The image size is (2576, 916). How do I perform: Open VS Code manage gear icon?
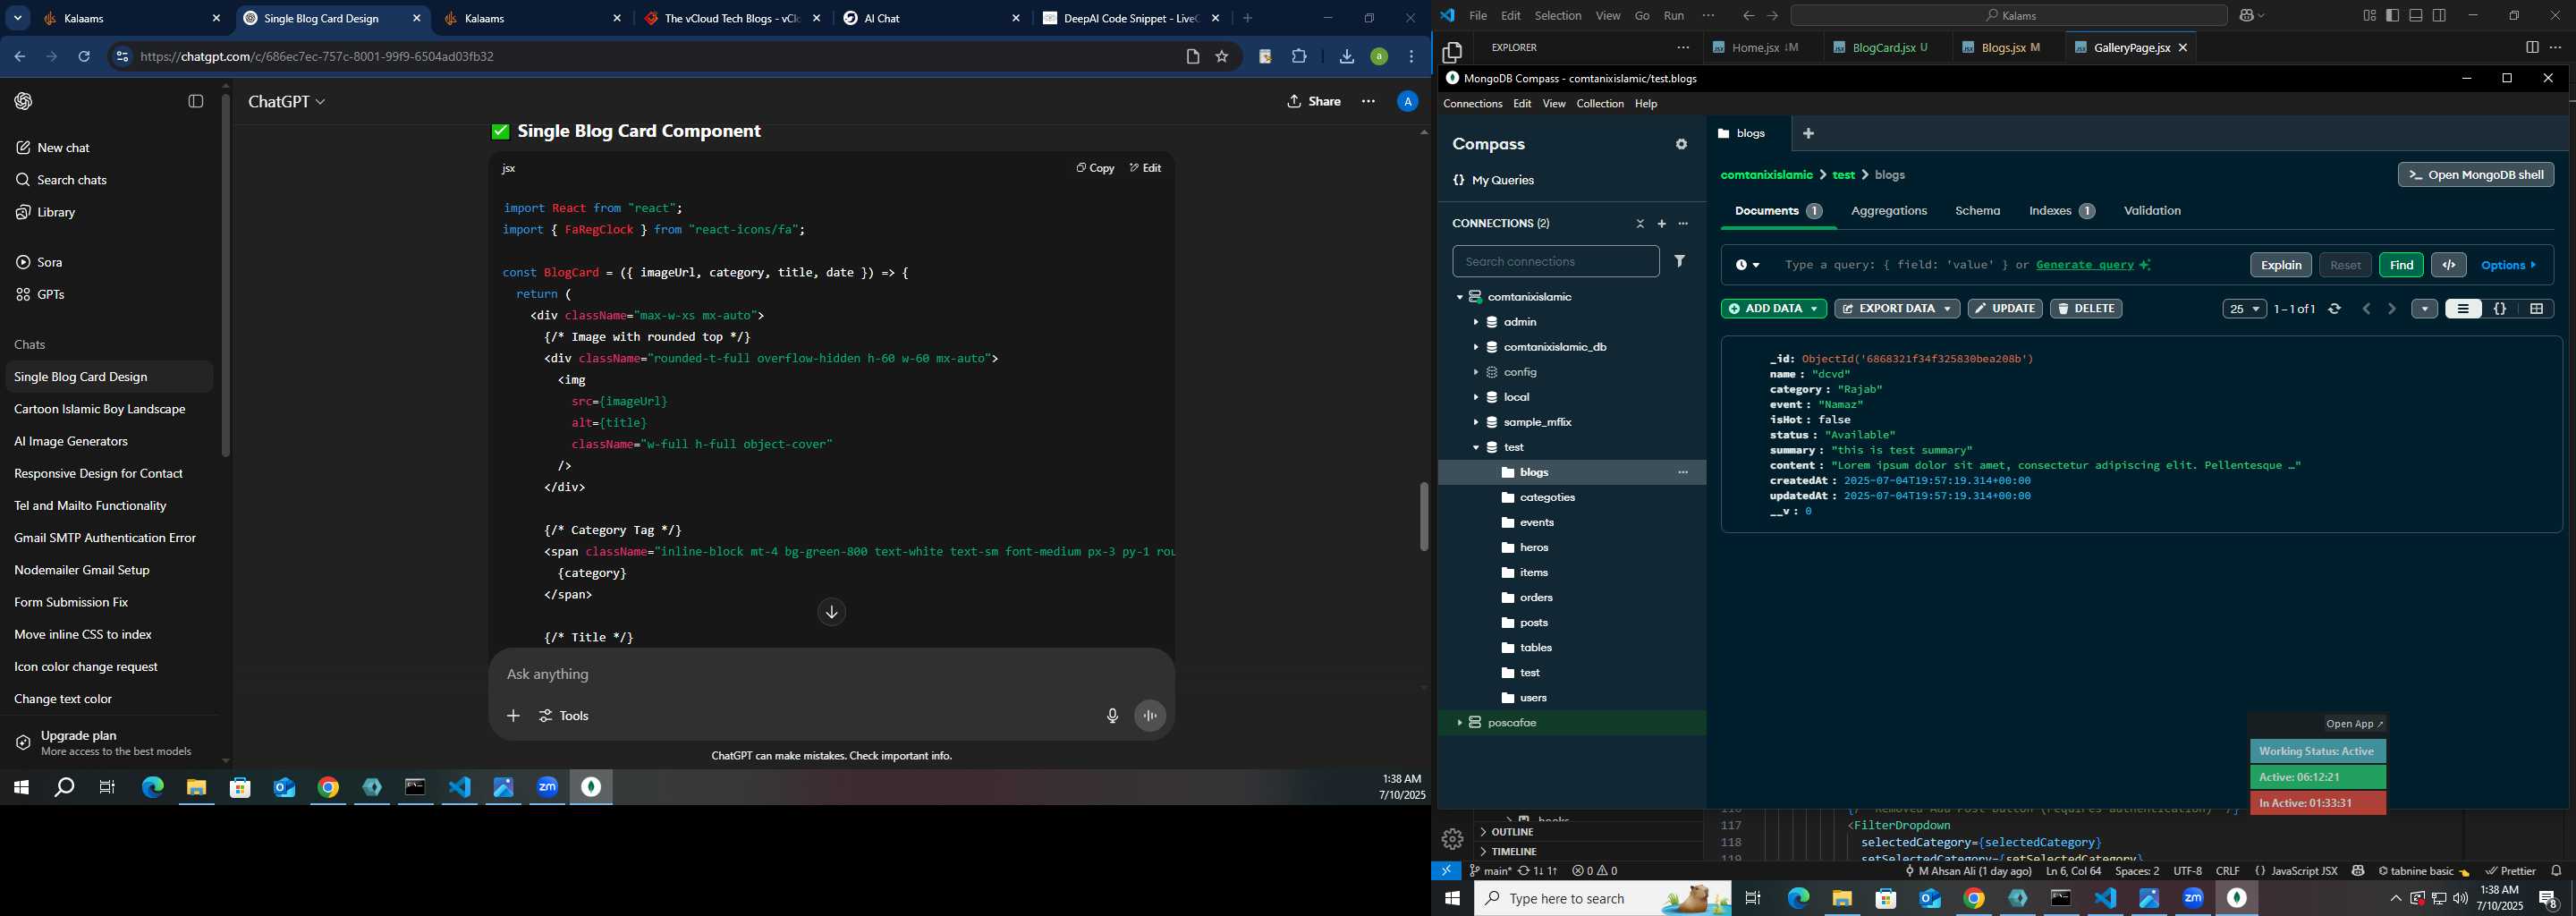point(1452,839)
